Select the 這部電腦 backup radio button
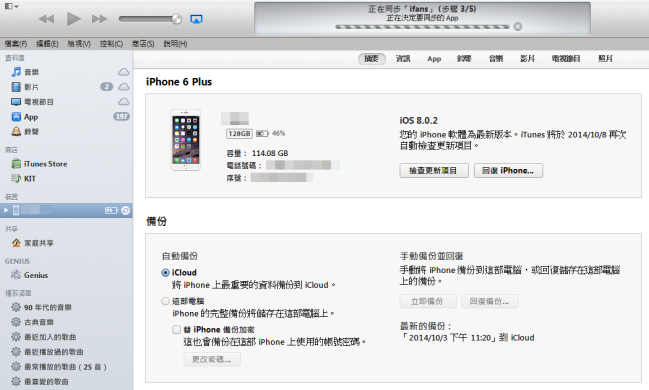The height and width of the screenshot is (390, 649). point(165,301)
